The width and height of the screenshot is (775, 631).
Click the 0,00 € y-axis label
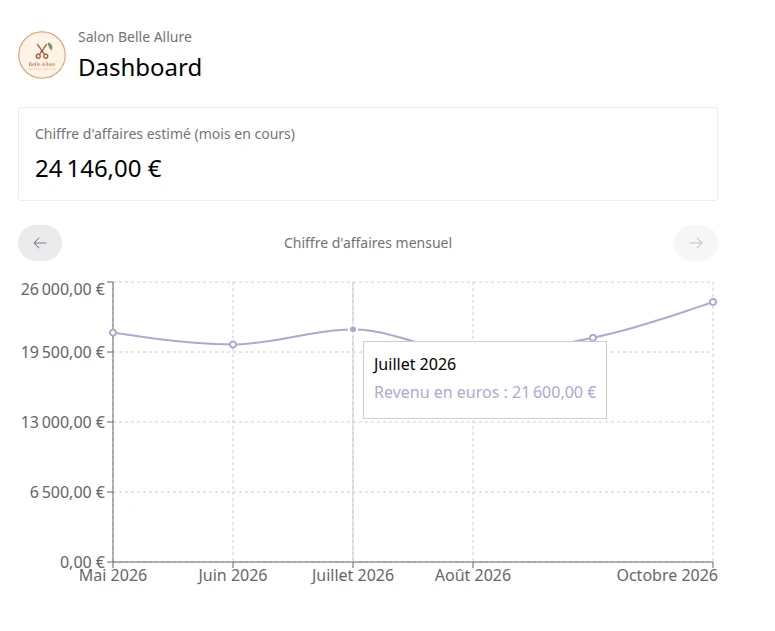point(83,562)
